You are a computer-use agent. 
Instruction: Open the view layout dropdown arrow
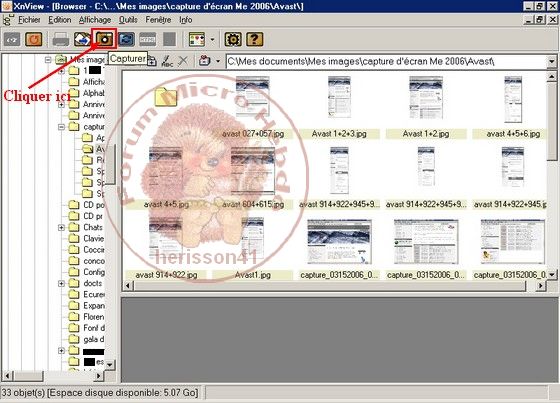tap(212, 39)
